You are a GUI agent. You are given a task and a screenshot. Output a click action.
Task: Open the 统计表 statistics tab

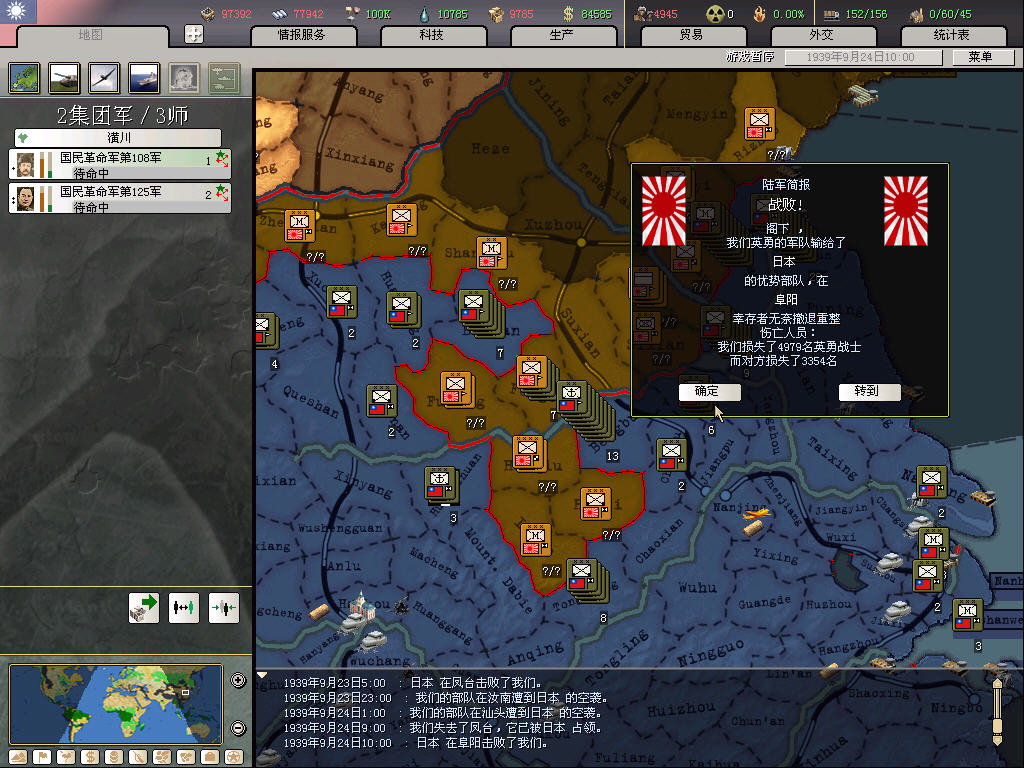coord(952,35)
